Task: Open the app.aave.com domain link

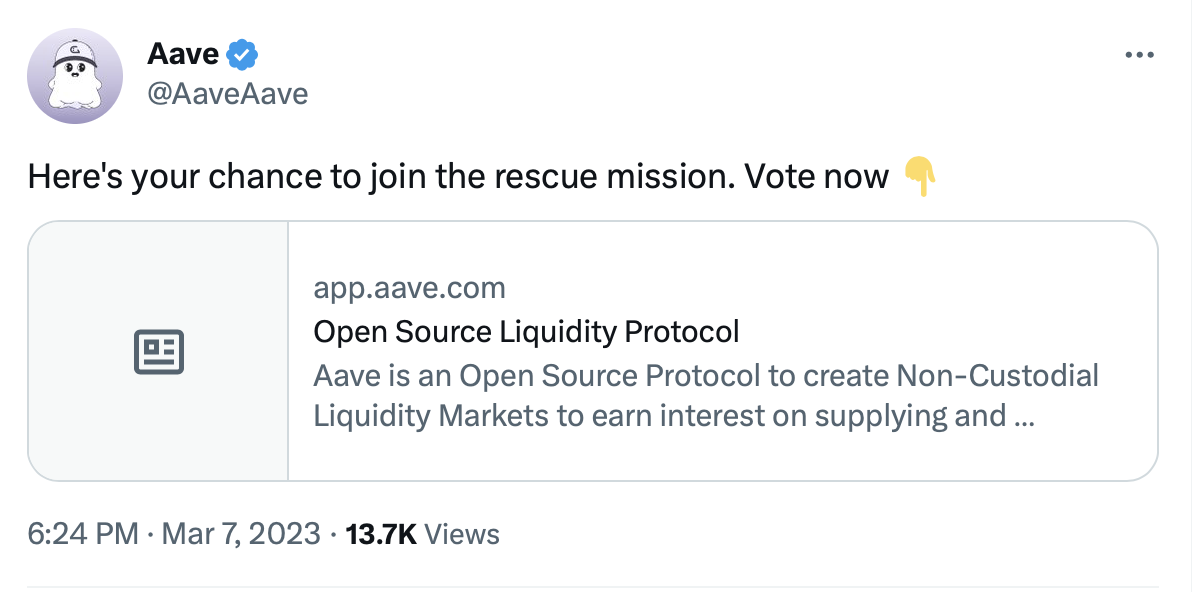Action: (x=409, y=289)
